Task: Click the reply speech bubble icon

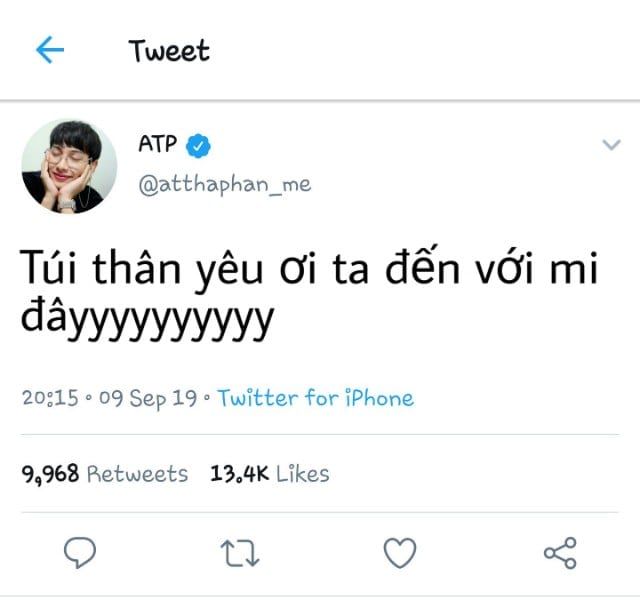Action: [80, 553]
